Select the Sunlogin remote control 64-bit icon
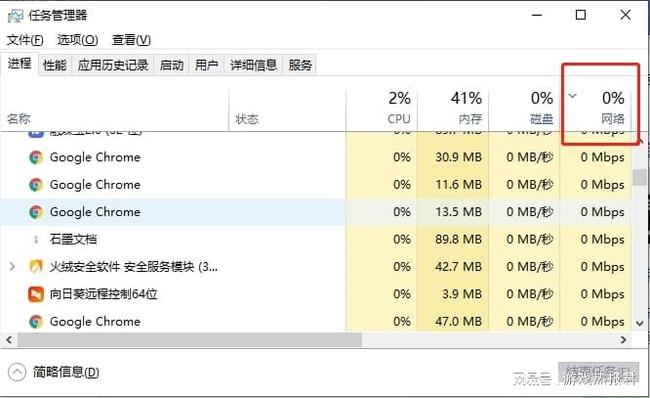Screen dimensions: 650x398 point(36,294)
